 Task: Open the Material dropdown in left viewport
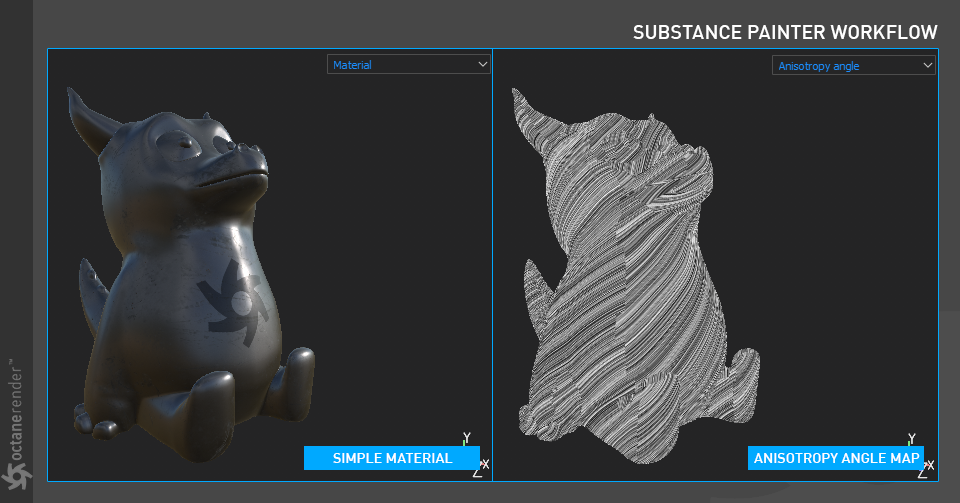(408, 64)
